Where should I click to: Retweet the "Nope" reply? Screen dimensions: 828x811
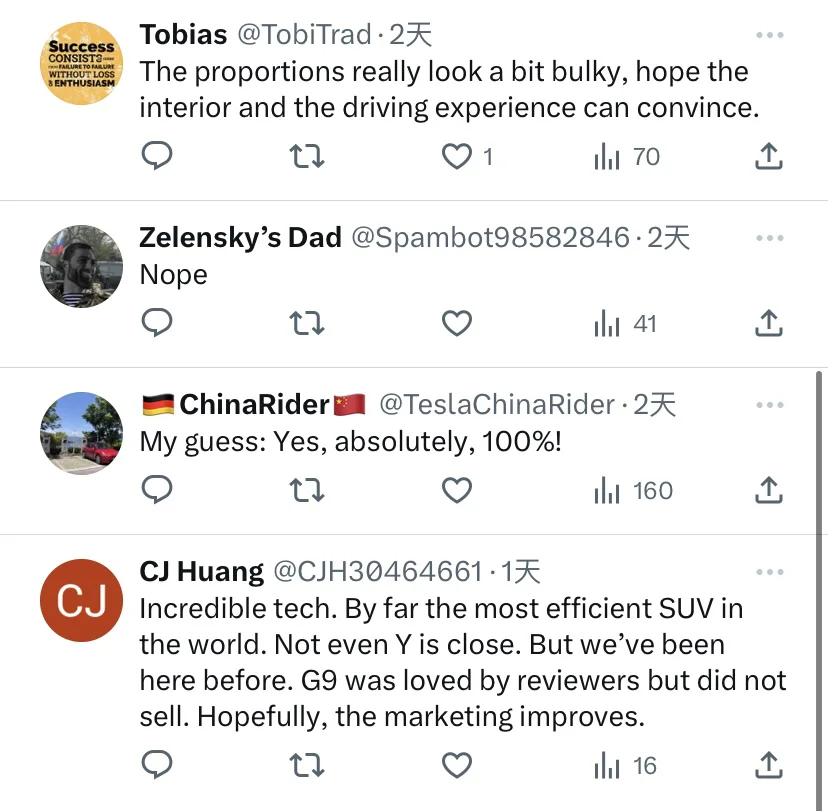[x=307, y=324]
